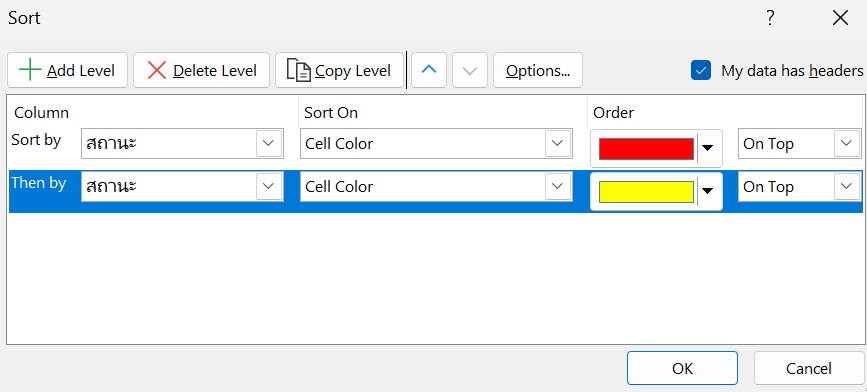Expand Sort On dropdown in Then by row
This screenshot has height=392, width=867.
tap(558, 187)
